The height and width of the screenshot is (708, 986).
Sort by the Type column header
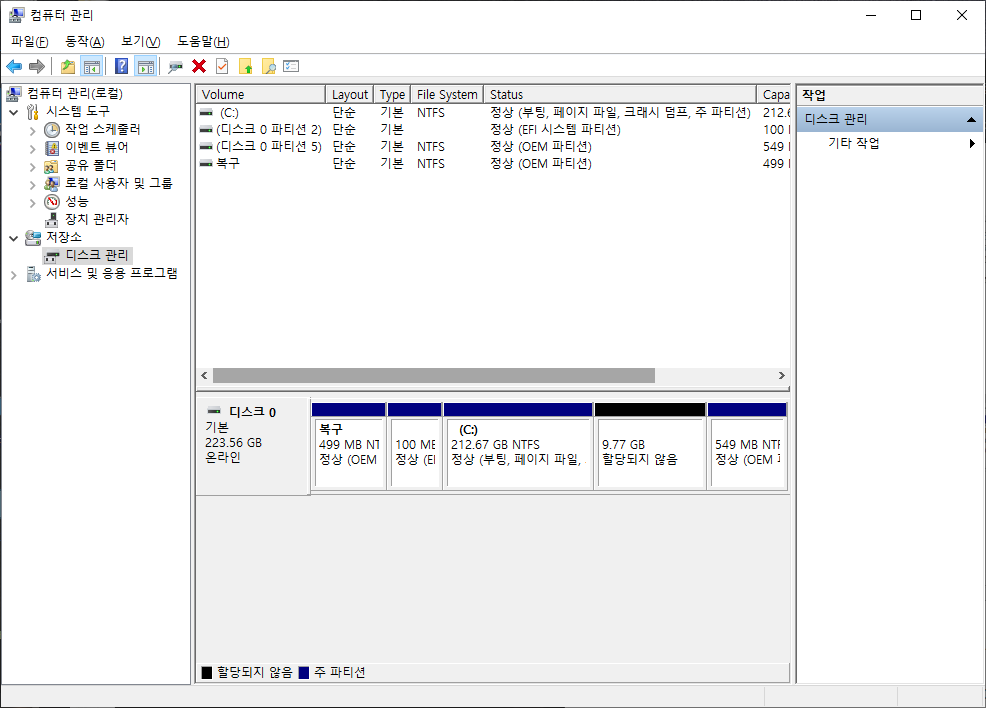click(x=392, y=94)
